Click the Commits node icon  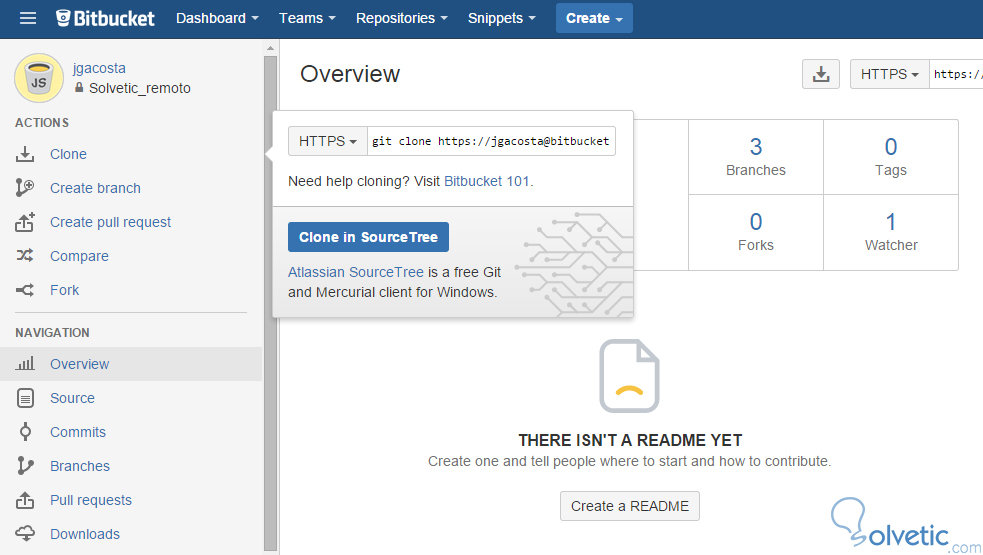pyautogui.click(x=25, y=431)
